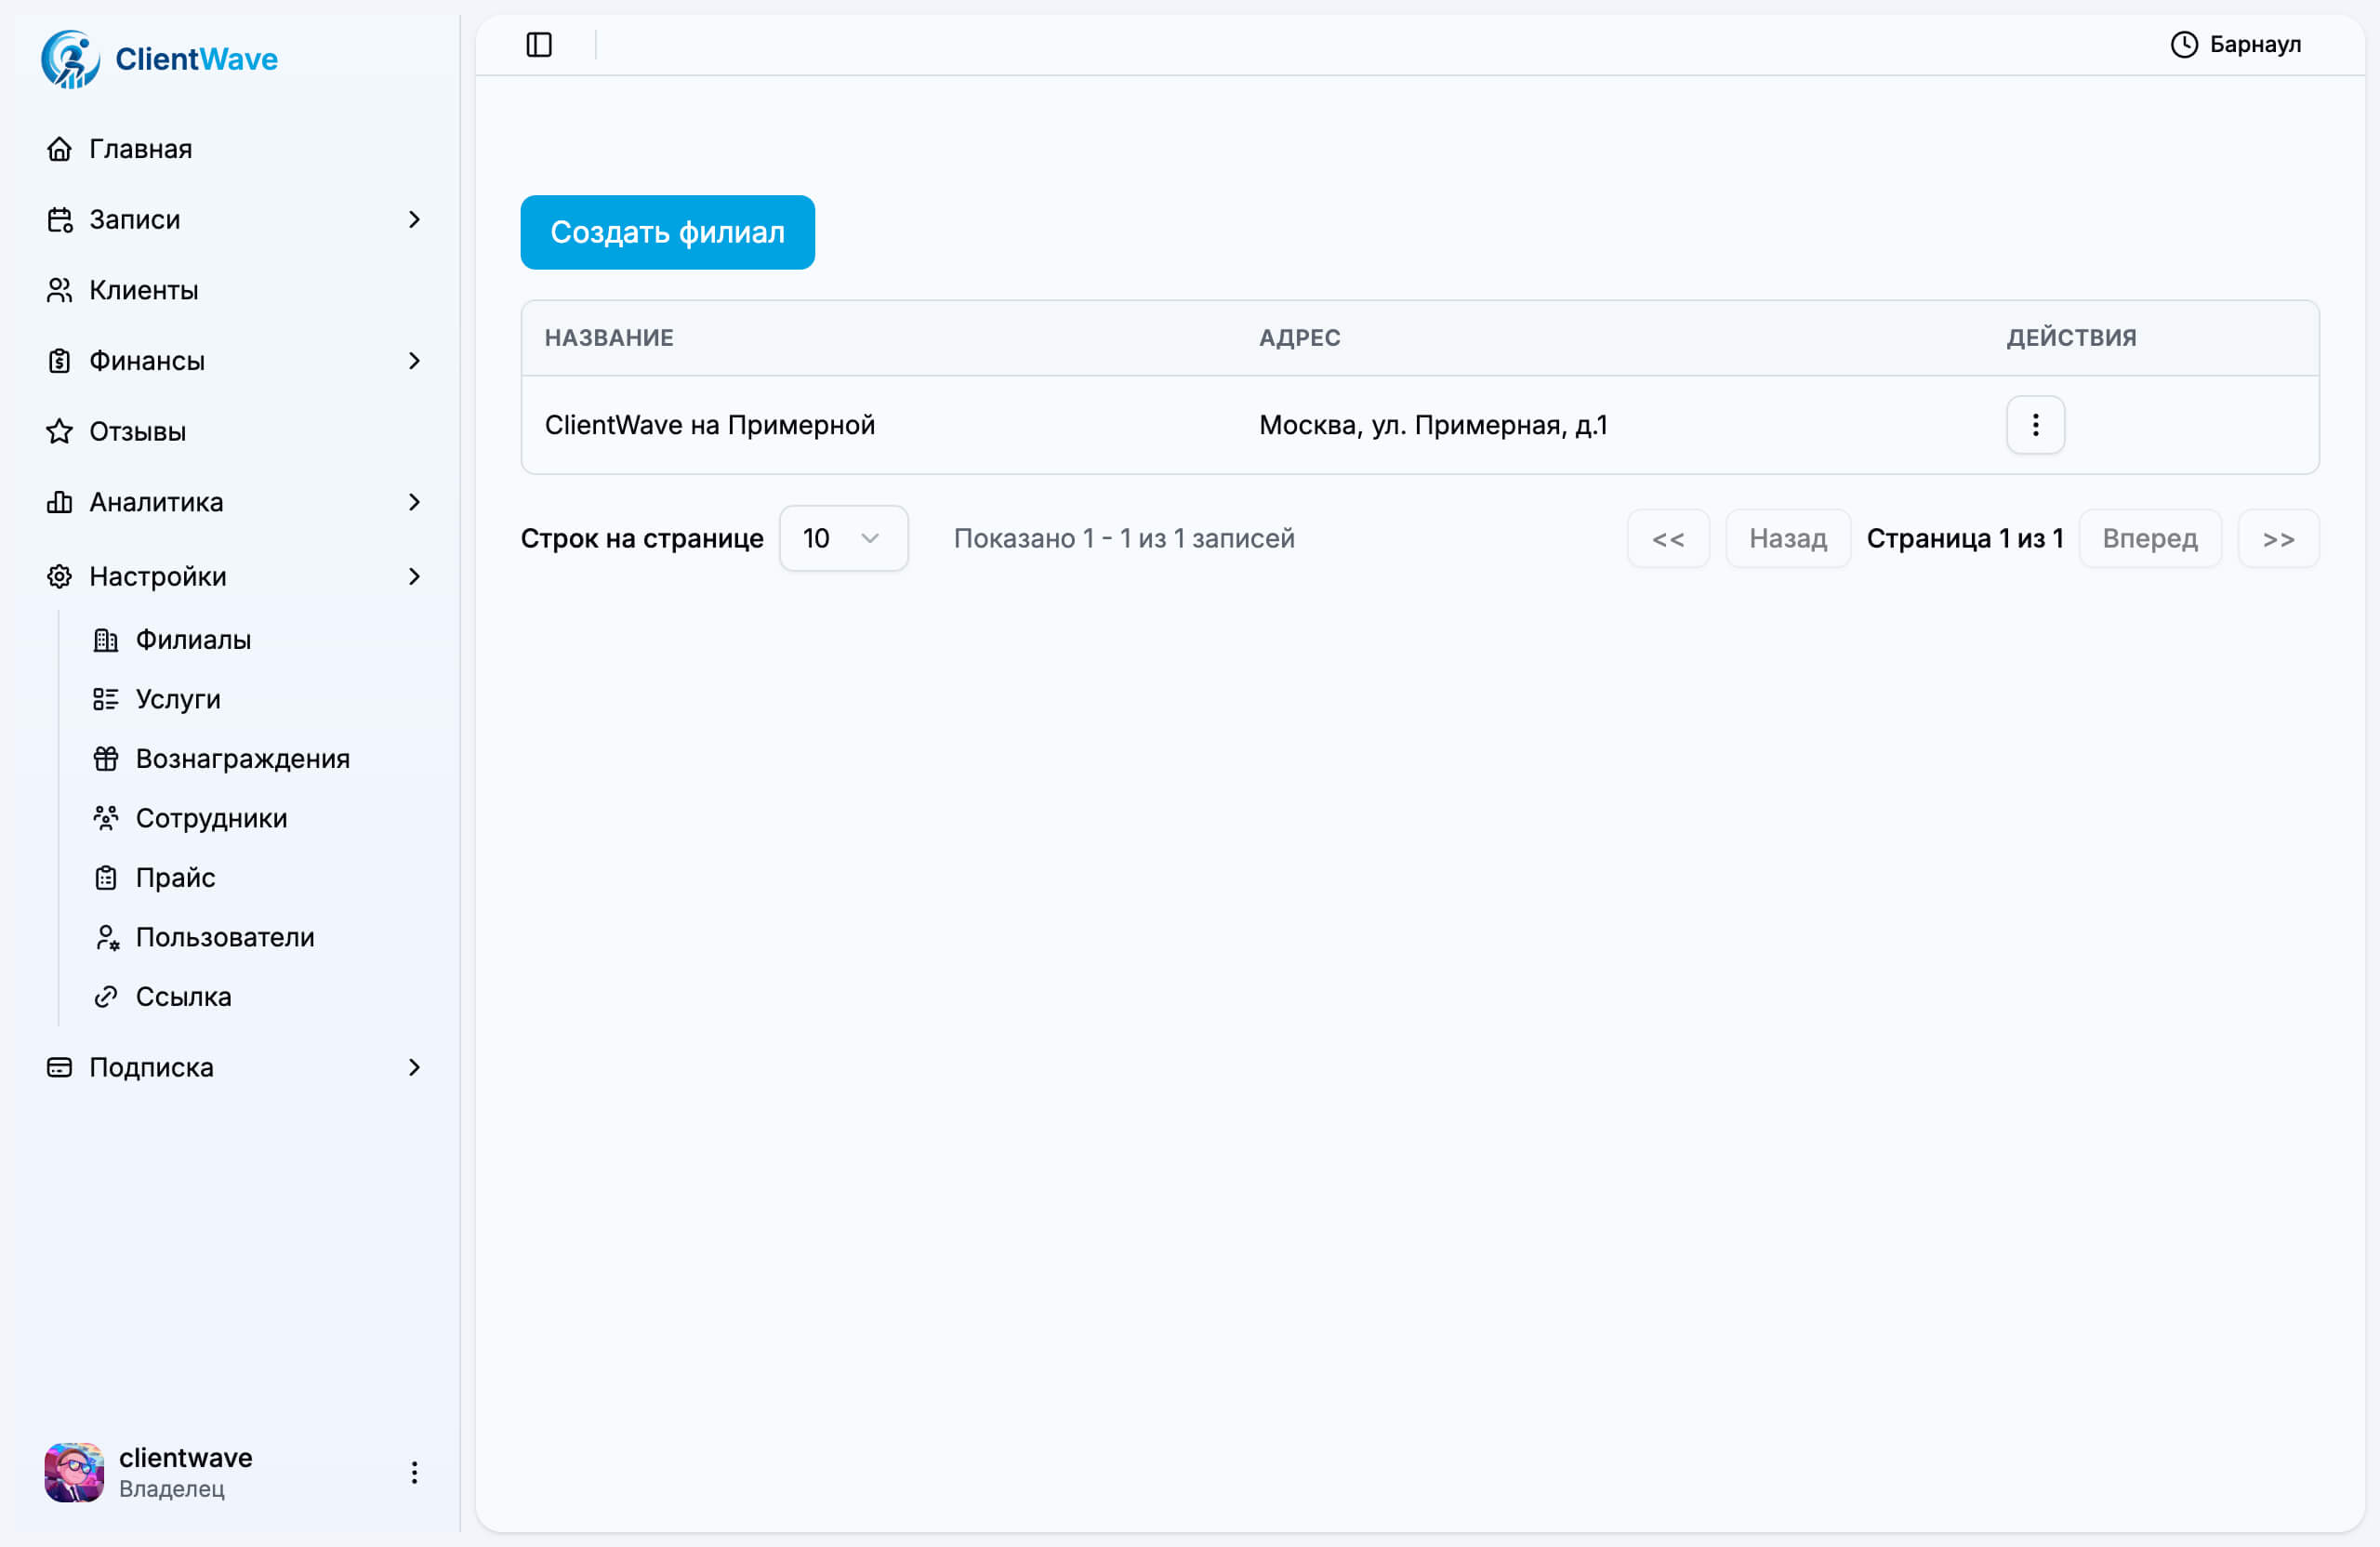
Task: Click the Вознаграждения gift icon
Action: point(106,759)
